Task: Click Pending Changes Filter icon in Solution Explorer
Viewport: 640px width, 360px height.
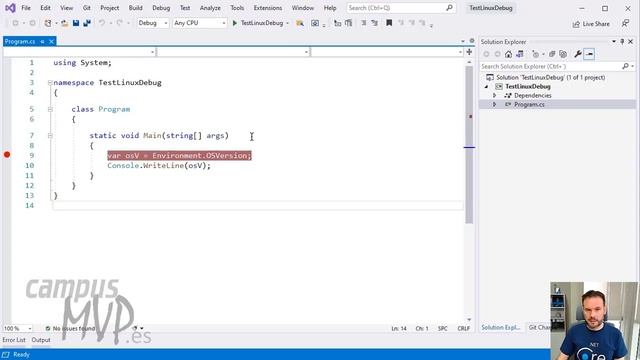Action: point(536,54)
